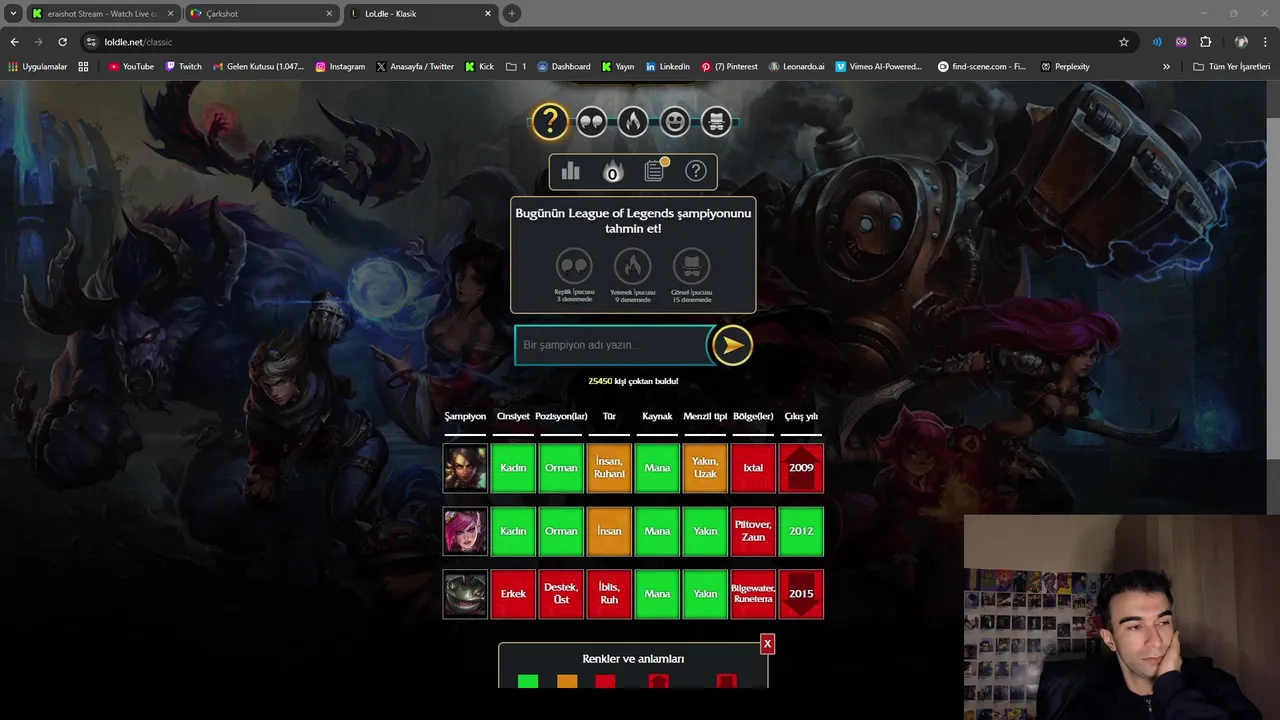Go back with the browser back arrow

(x=14, y=42)
